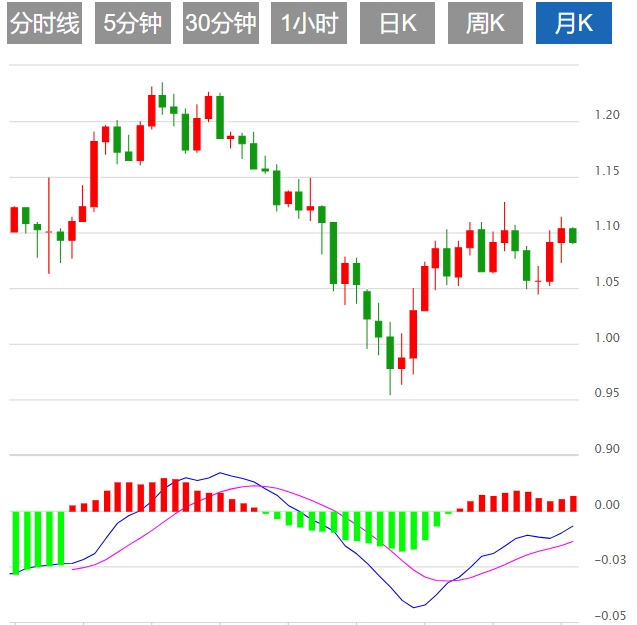
Task: Click the -0.05 MACD axis label
Action: [x=607, y=615]
